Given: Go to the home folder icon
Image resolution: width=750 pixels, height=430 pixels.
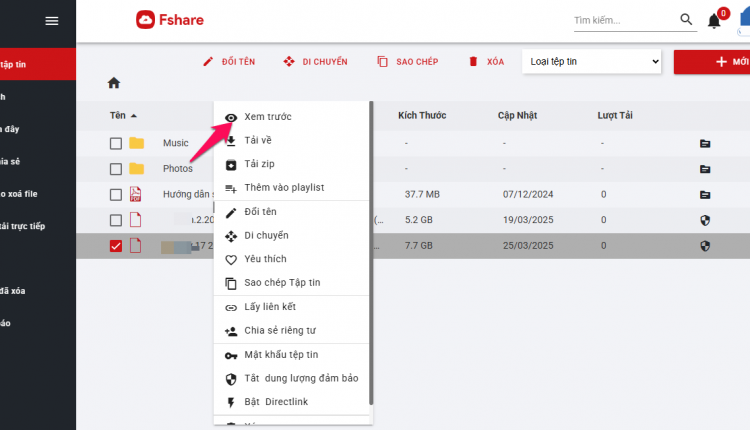Looking at the screenshot, I should click(114, 83).
